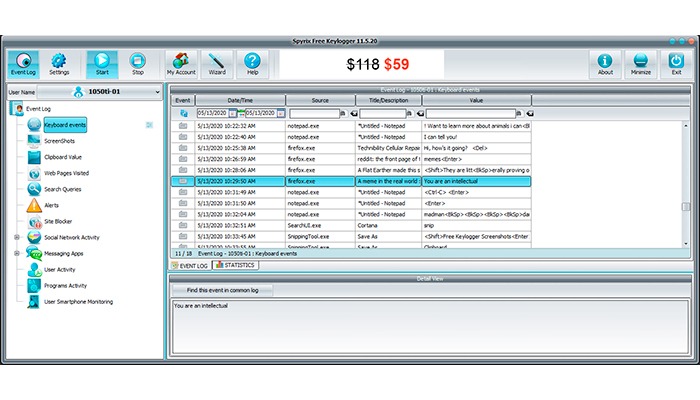Screen dimensions: 700x400
Task: Open Programs Activity in the sidebar
Action: pyautogui.click(x=65, y=286)
